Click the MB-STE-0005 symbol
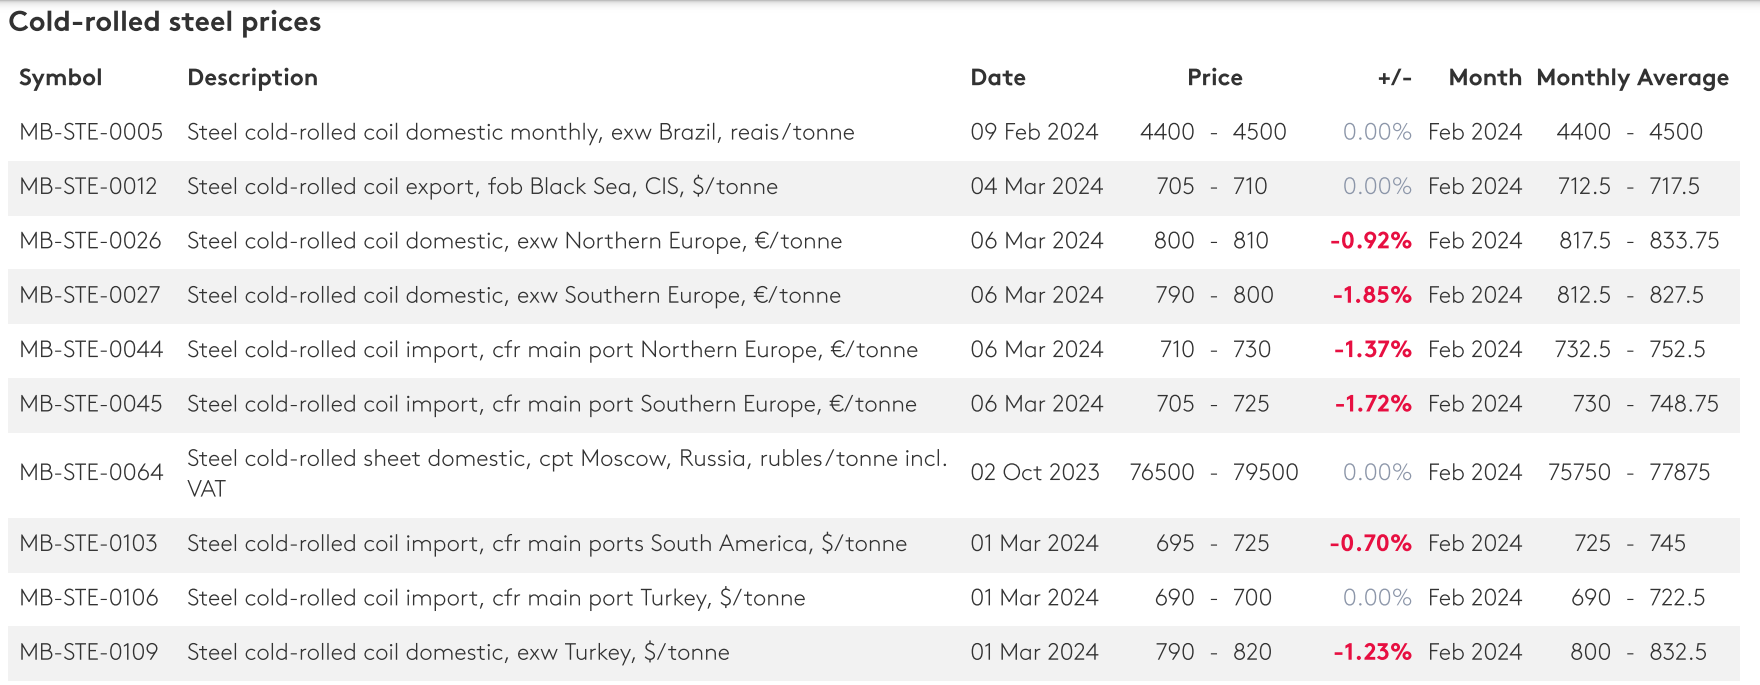1760x685 pixels. 91,132
